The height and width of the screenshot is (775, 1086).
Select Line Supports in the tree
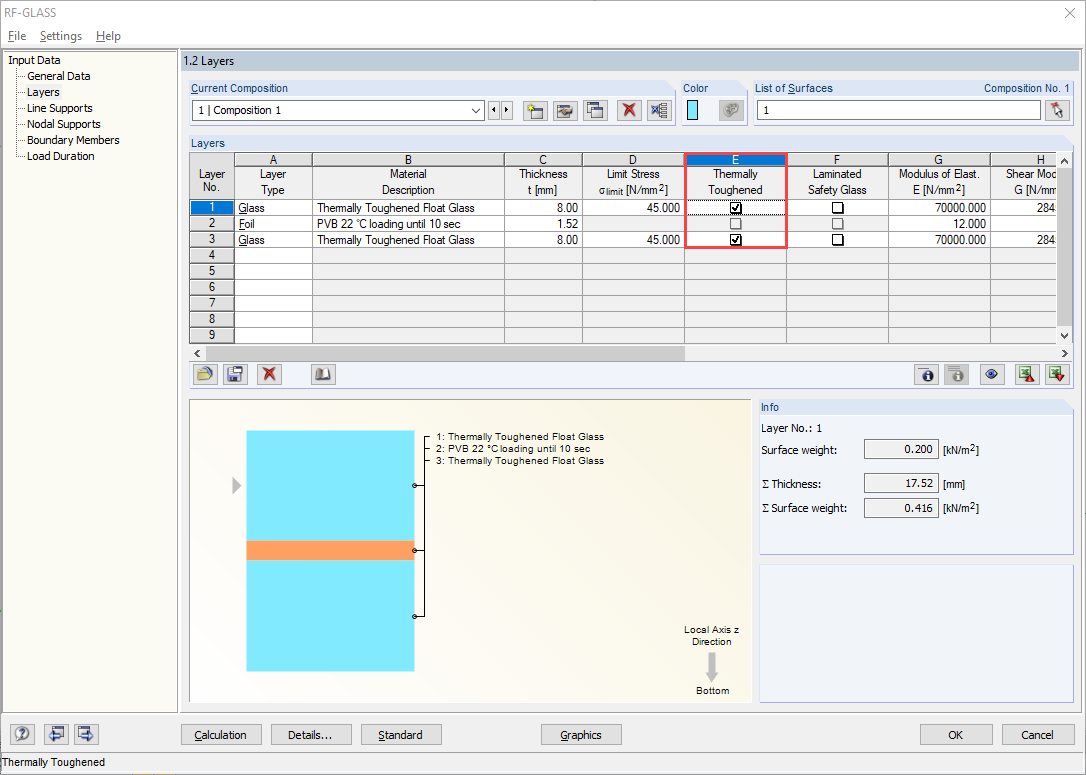(x=60, y=108)
